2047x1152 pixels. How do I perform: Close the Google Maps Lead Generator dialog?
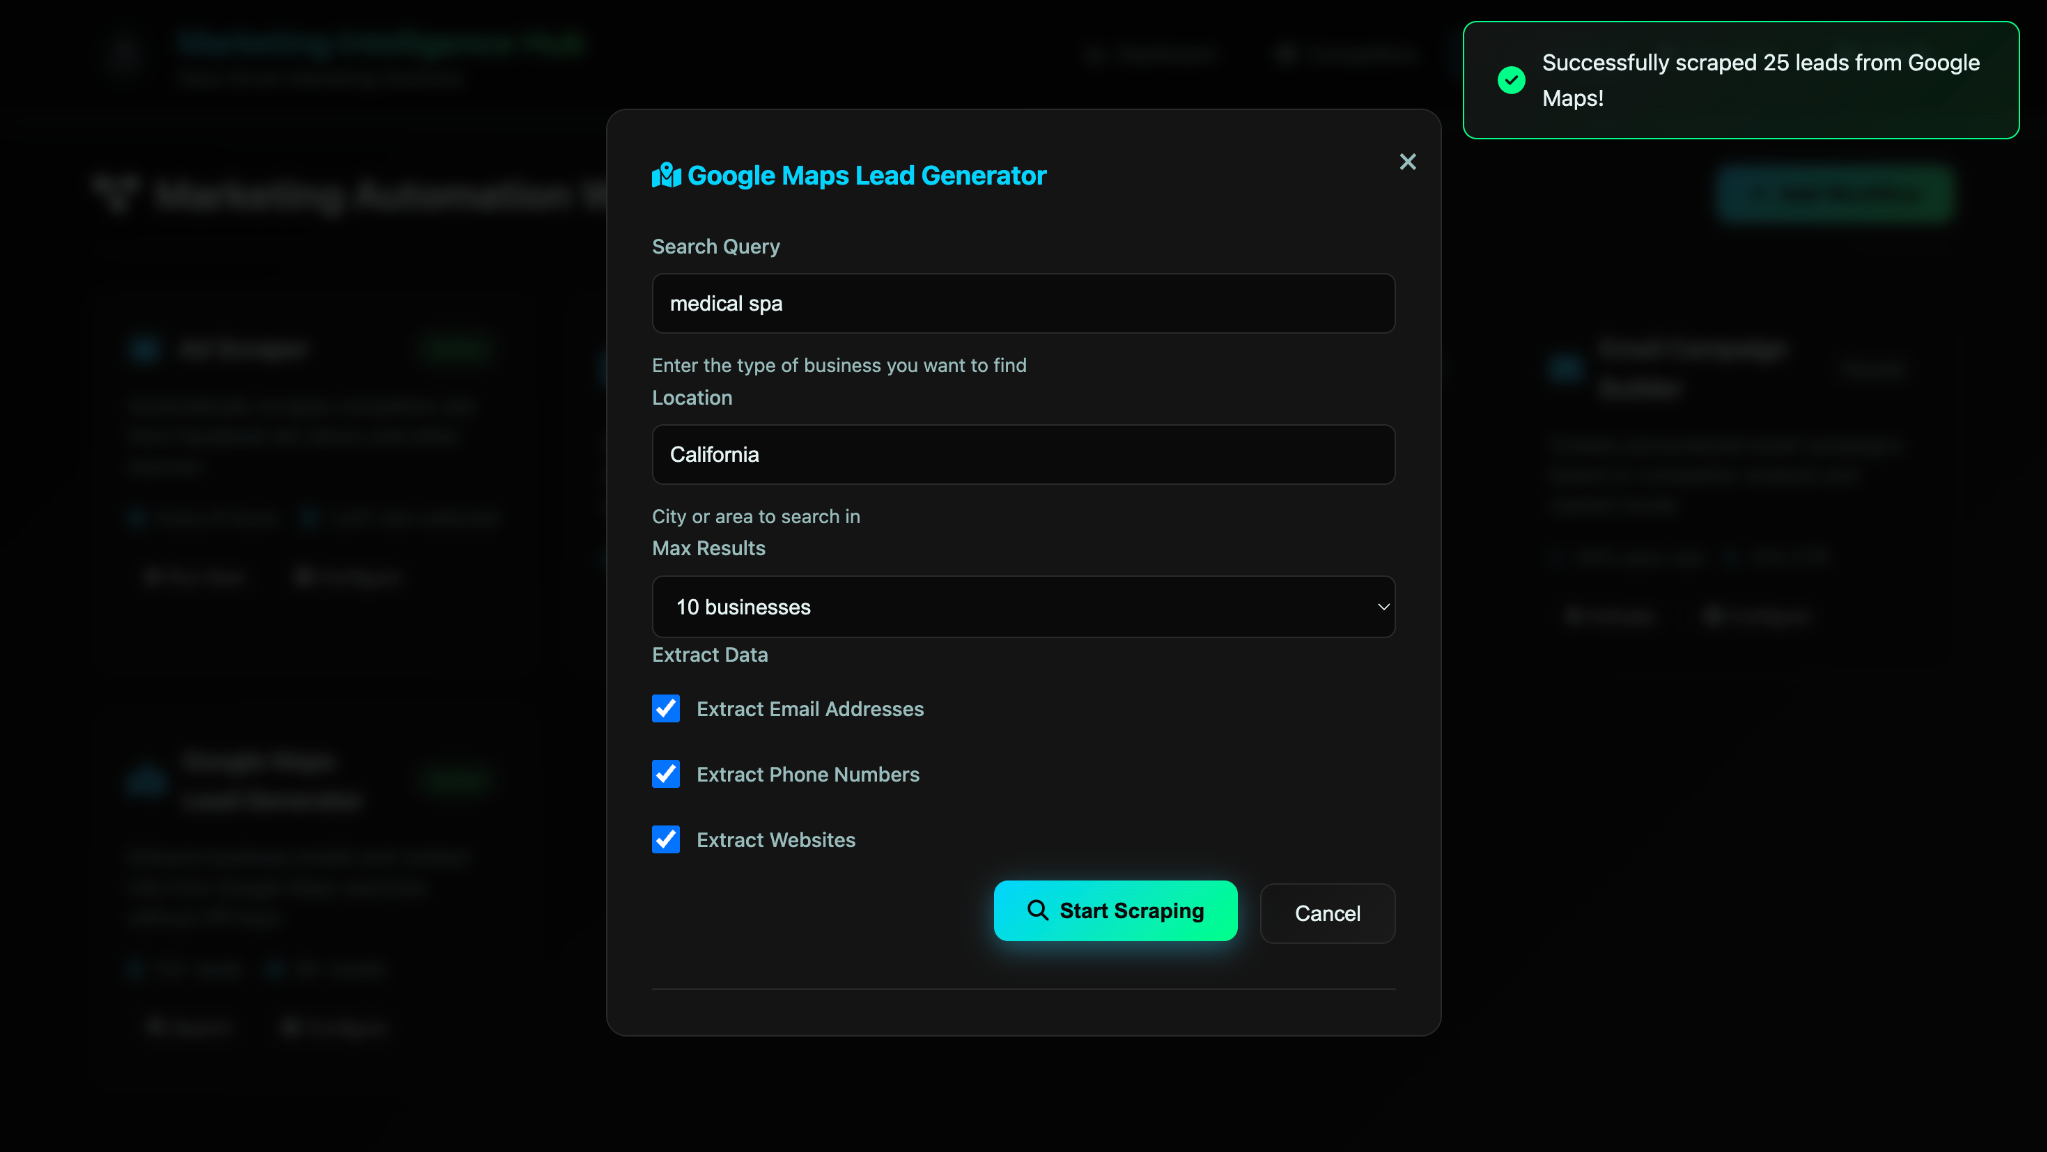(1407, 162)
